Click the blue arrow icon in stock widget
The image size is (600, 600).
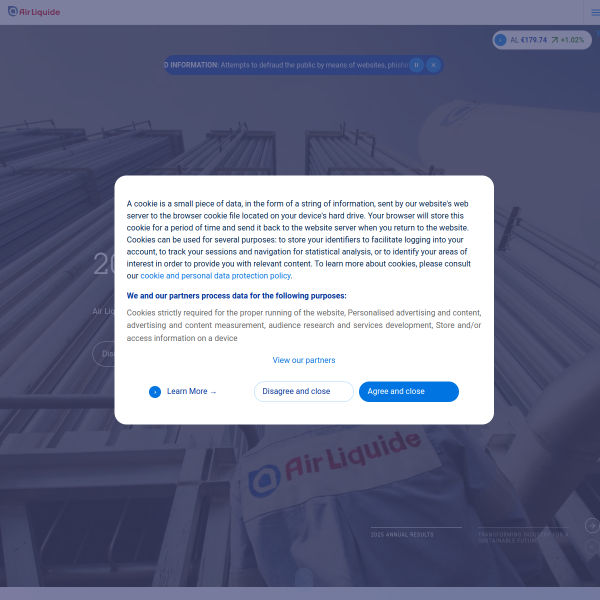500,40
